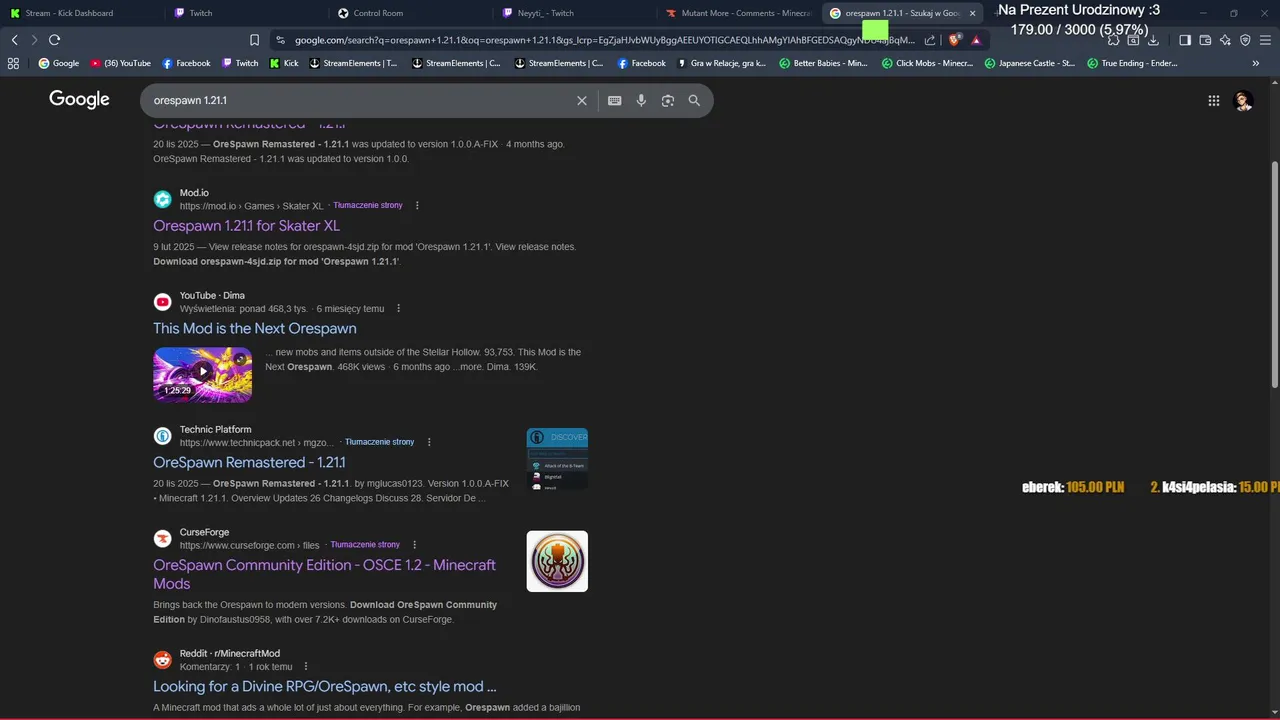Screen dimensions: 1280x720
Task: Switch to the Neyyti_ - Twitch tab
Action: tap(575, 13)
